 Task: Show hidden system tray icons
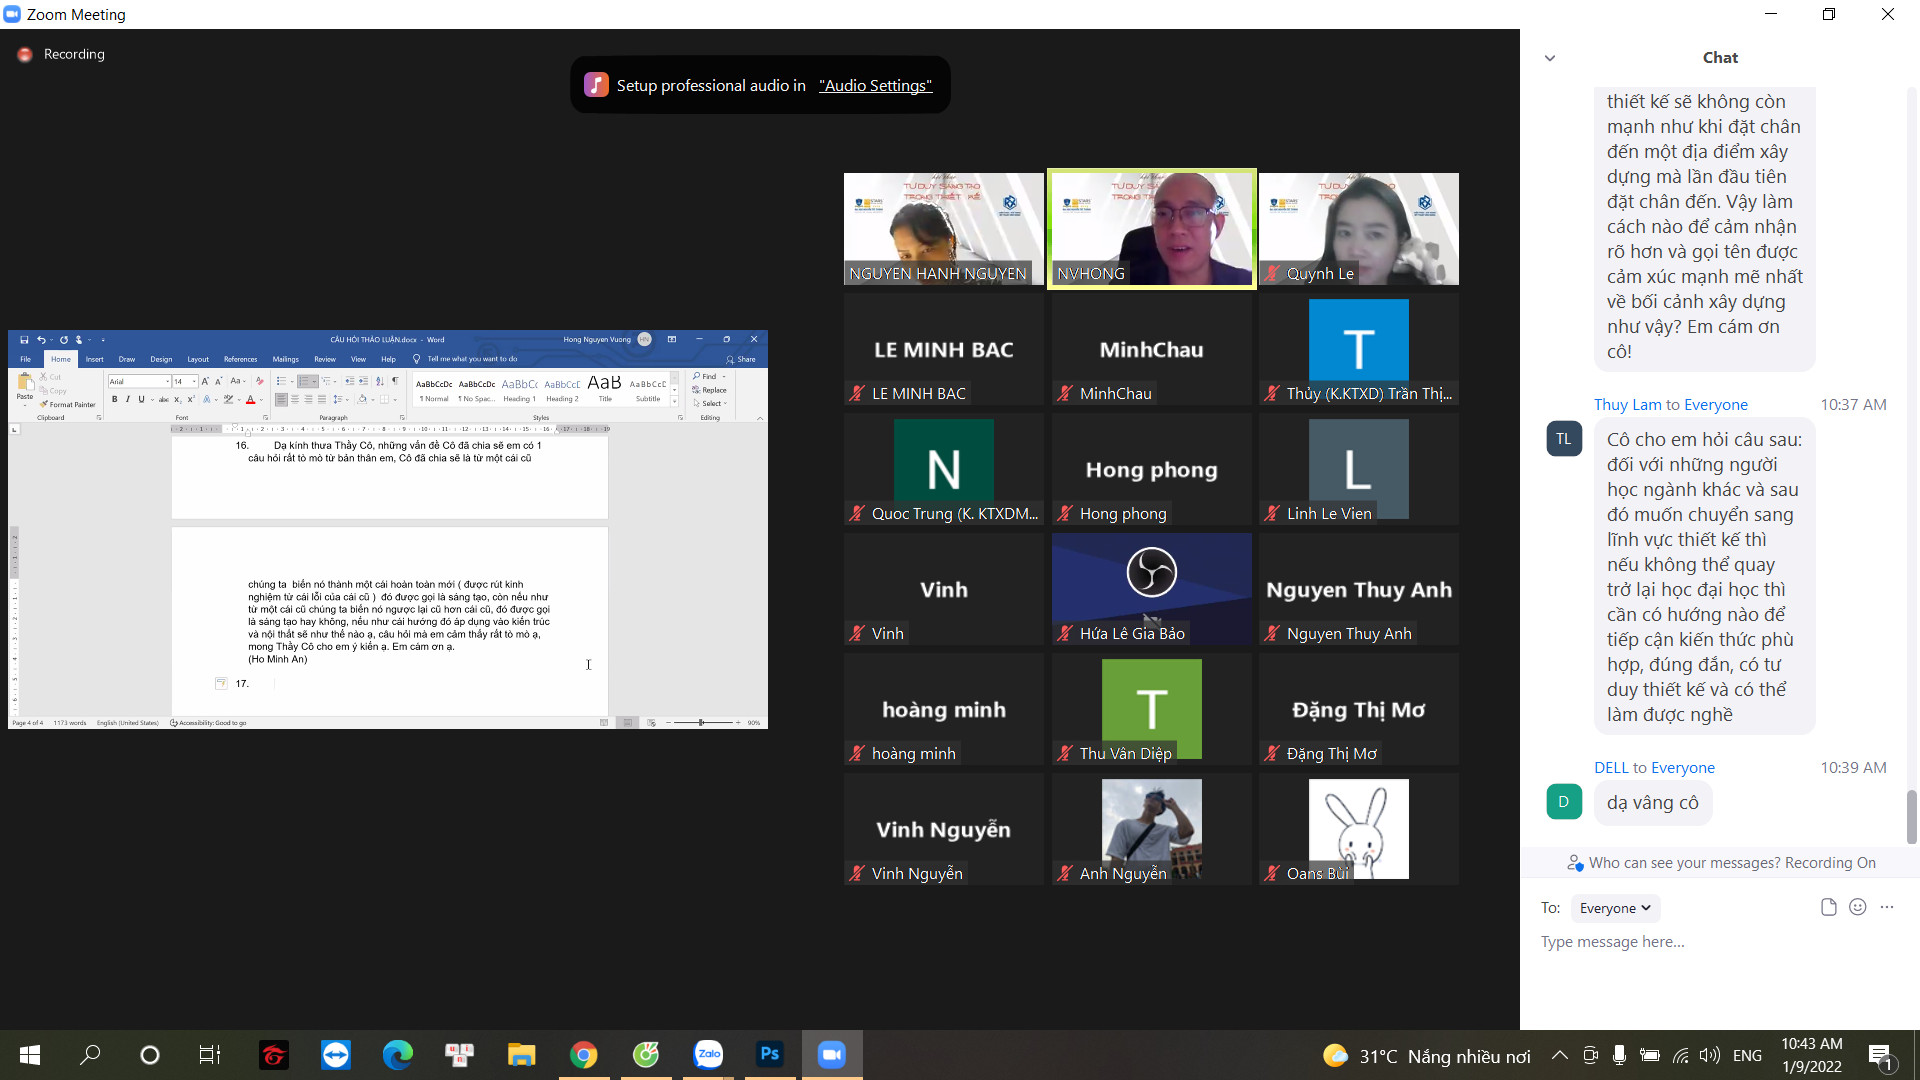click(x=1559, y=1055)
